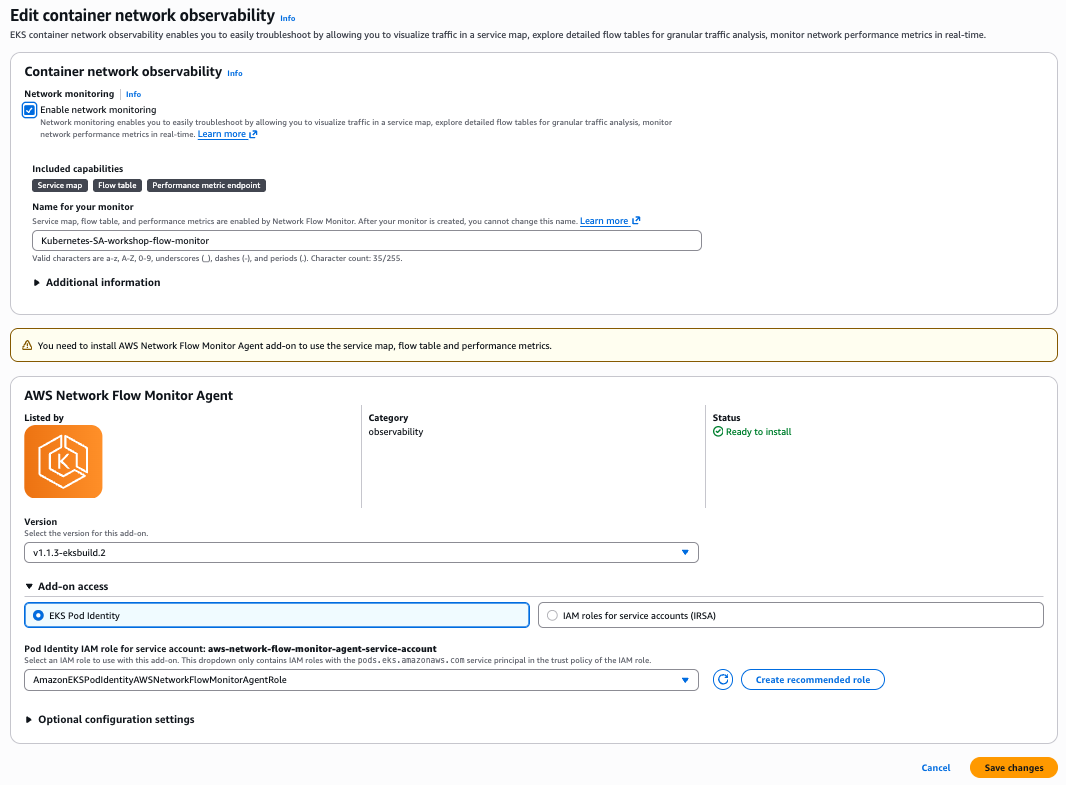Expand Additional information section
Screen dimensions: 1066x785
(x=97, y=282)
